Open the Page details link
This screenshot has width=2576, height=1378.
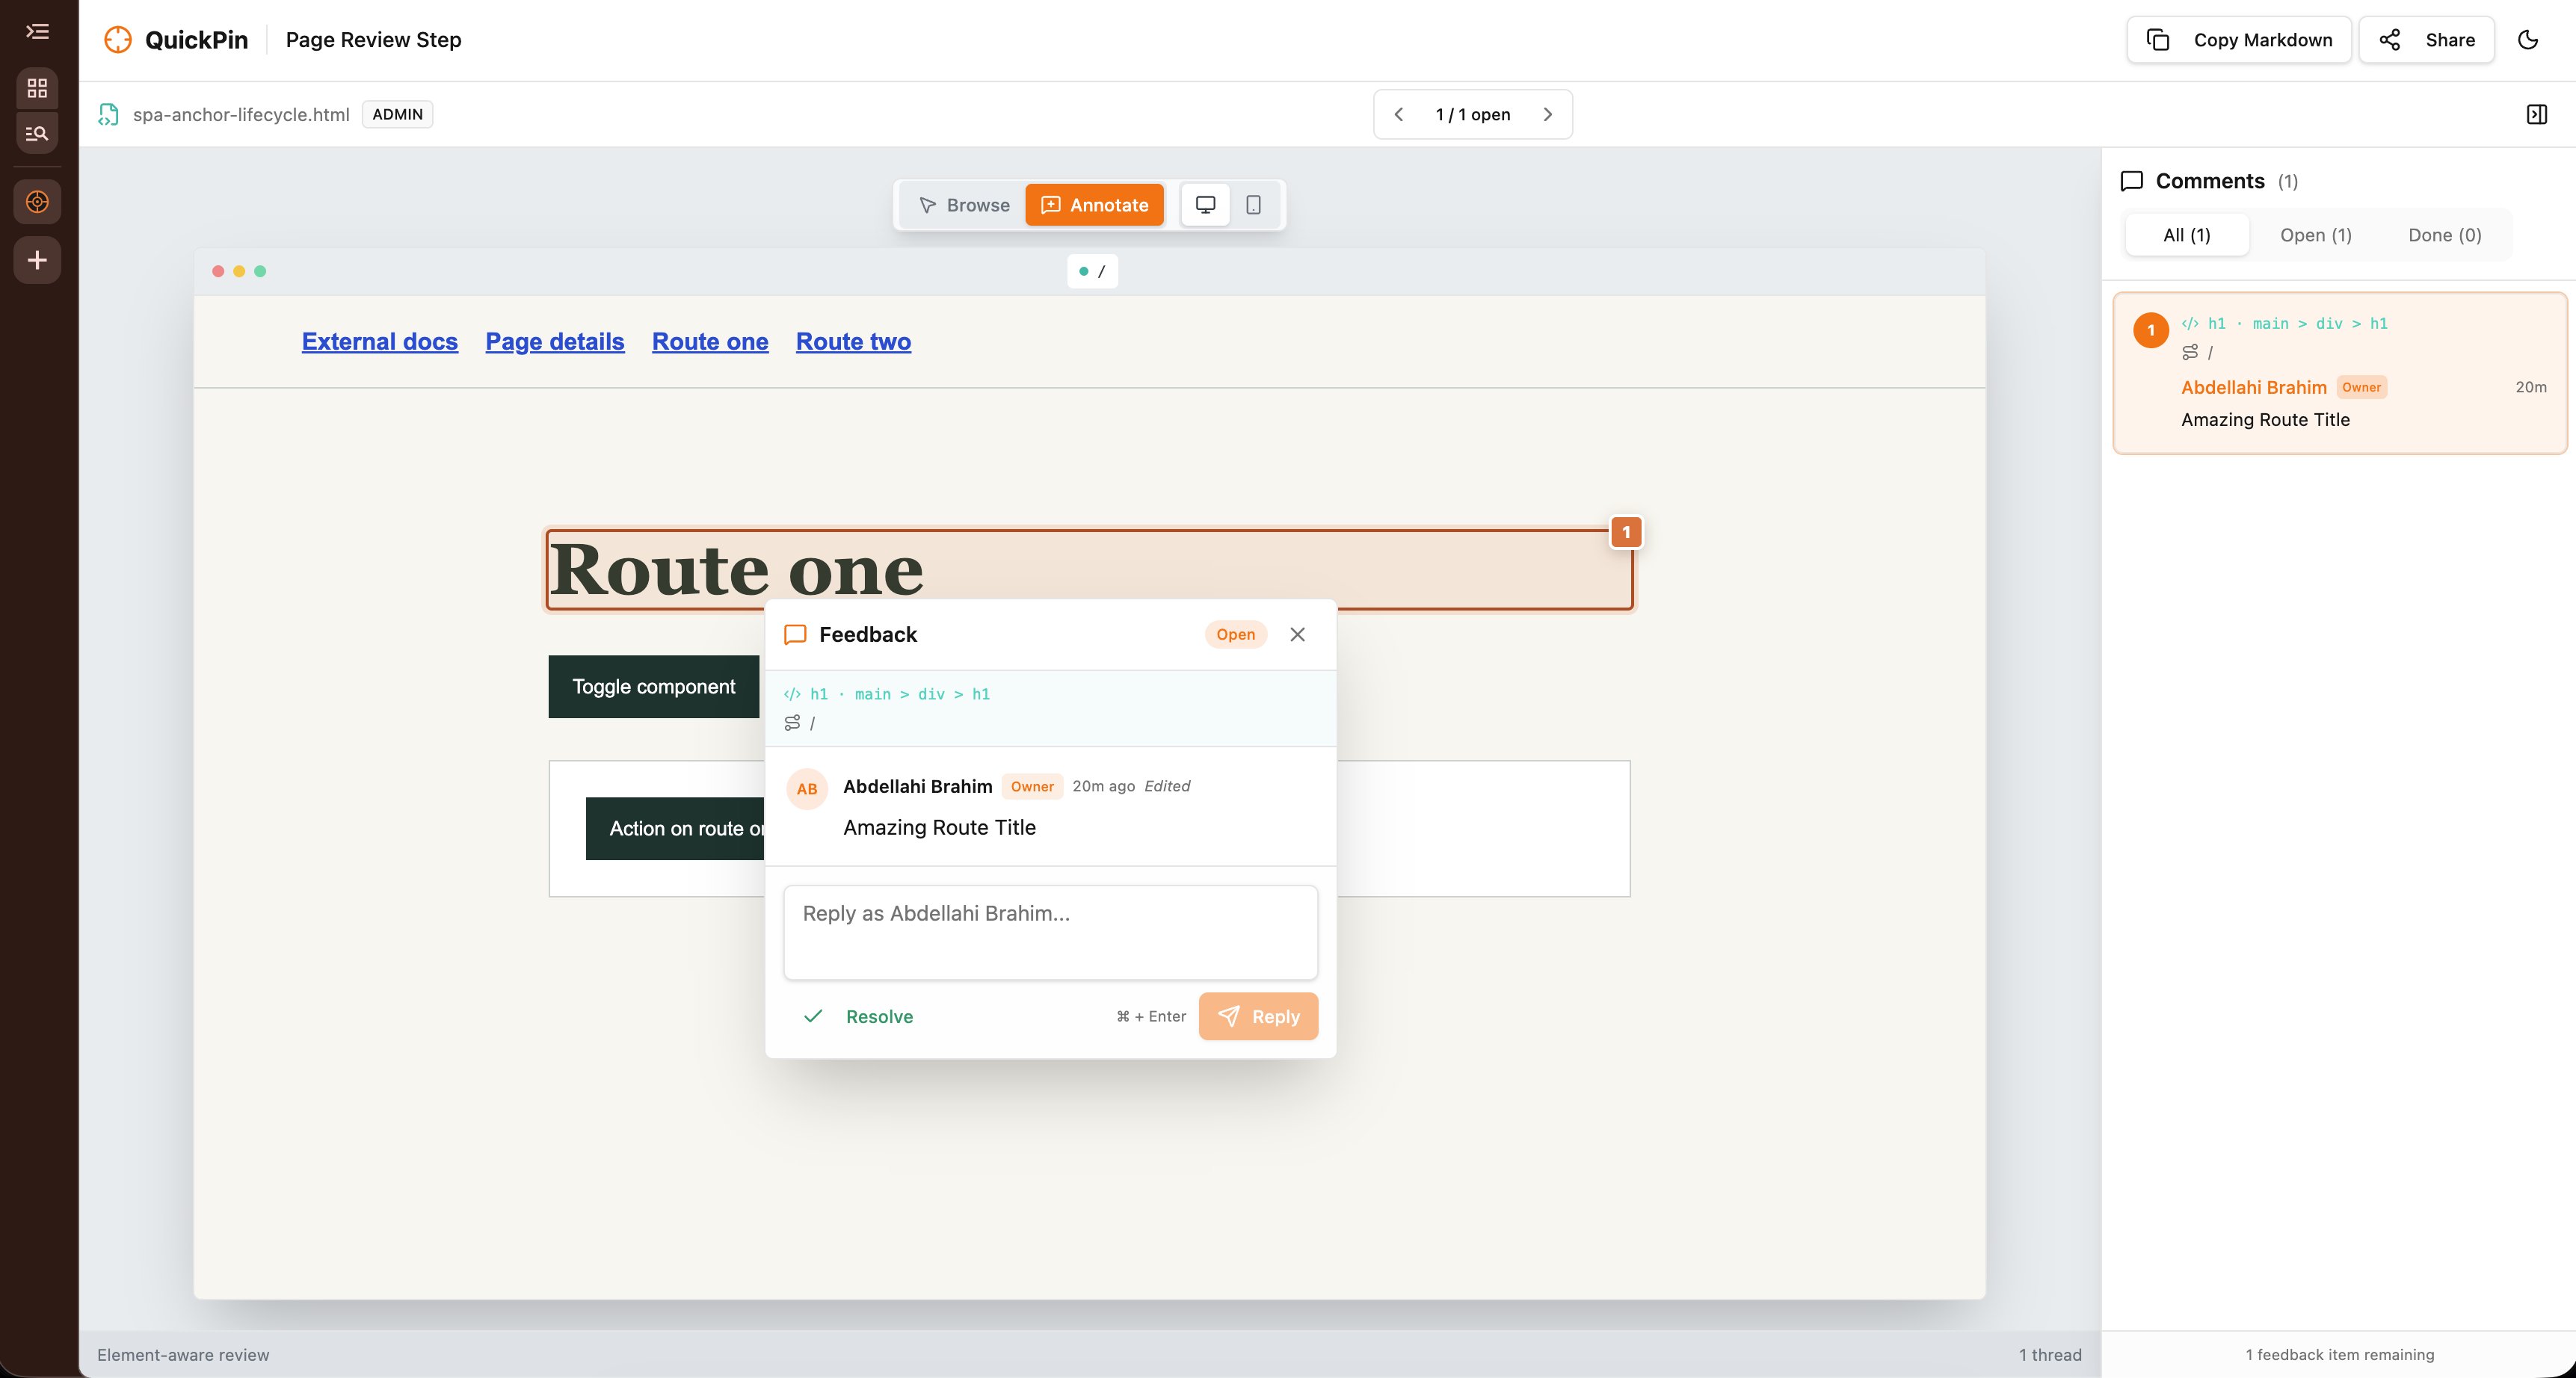point(555,342)
